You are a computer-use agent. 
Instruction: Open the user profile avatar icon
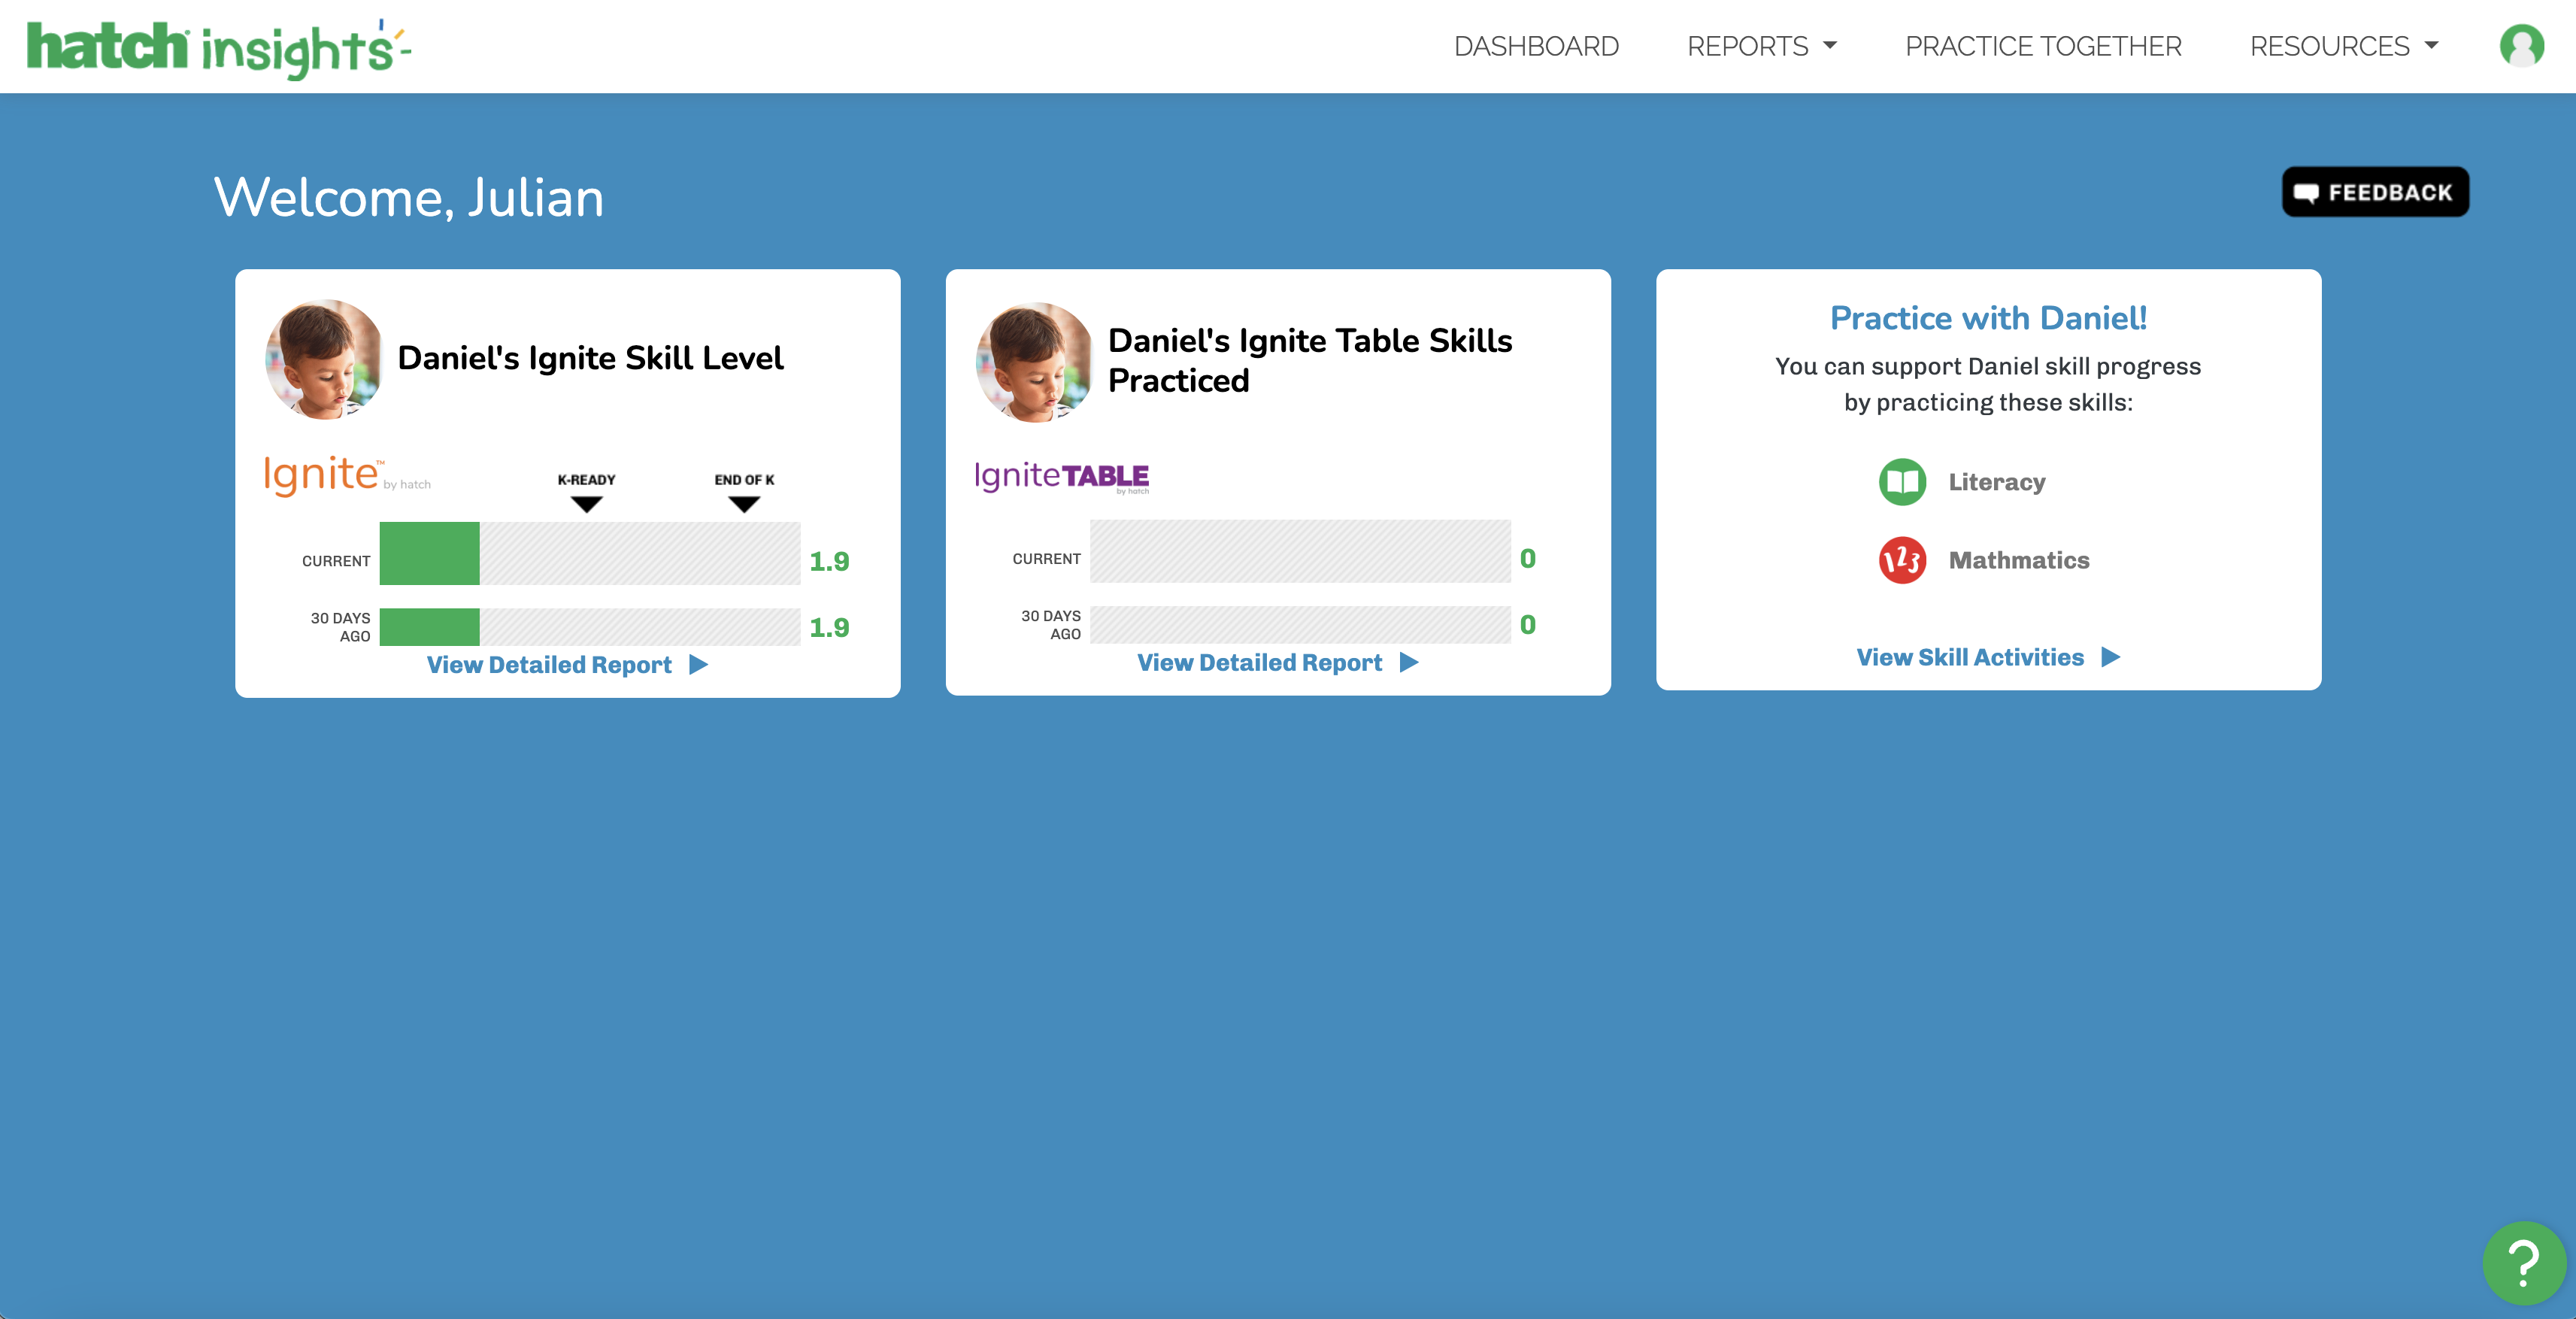(2521, 46)
